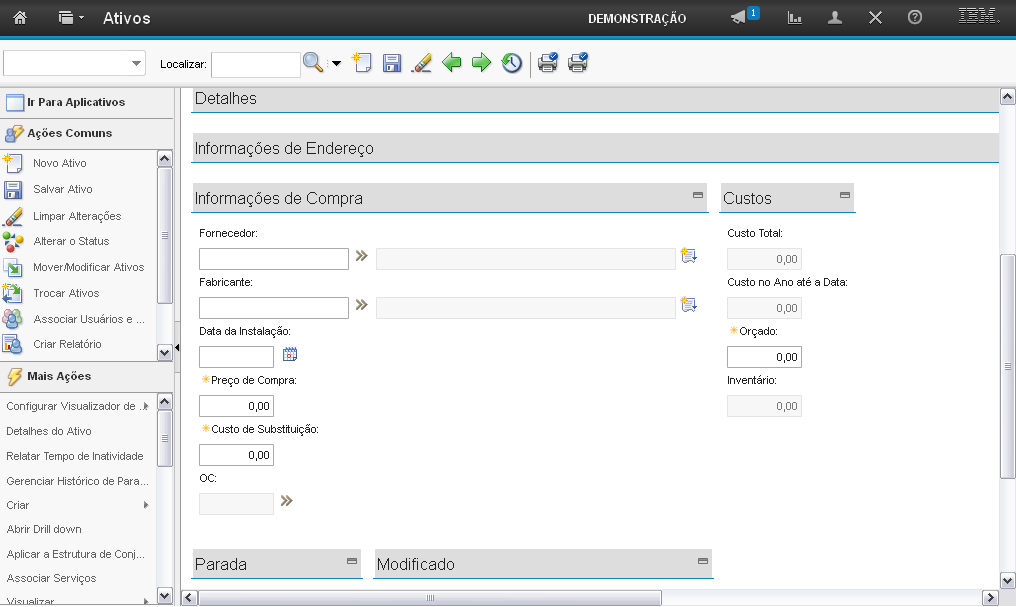Click the home icon in header
Screen dimensions: 1016x607
pos(19,18)
